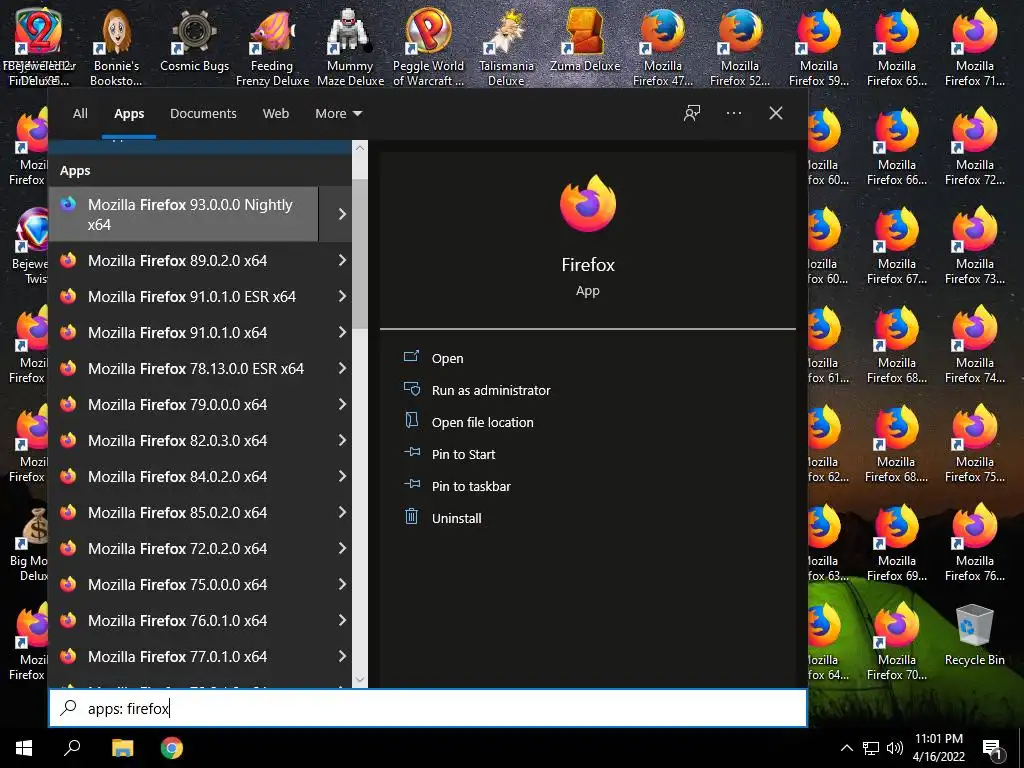Open Talismania Deluxe shortcut

[506, 47]
